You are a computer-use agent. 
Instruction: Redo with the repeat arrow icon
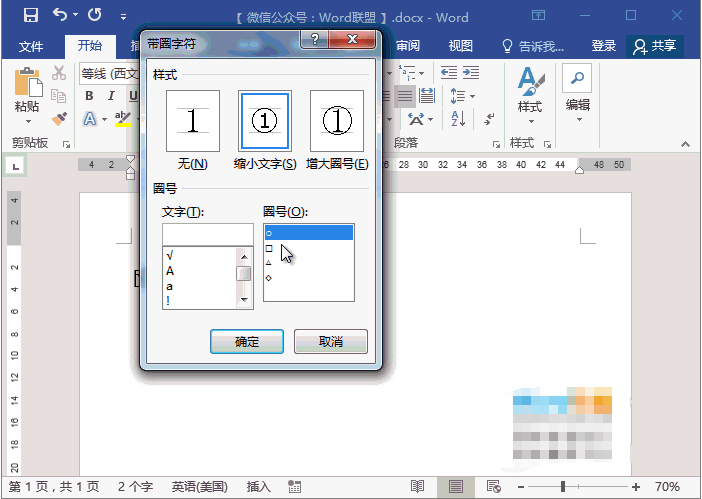pos(94,15)
